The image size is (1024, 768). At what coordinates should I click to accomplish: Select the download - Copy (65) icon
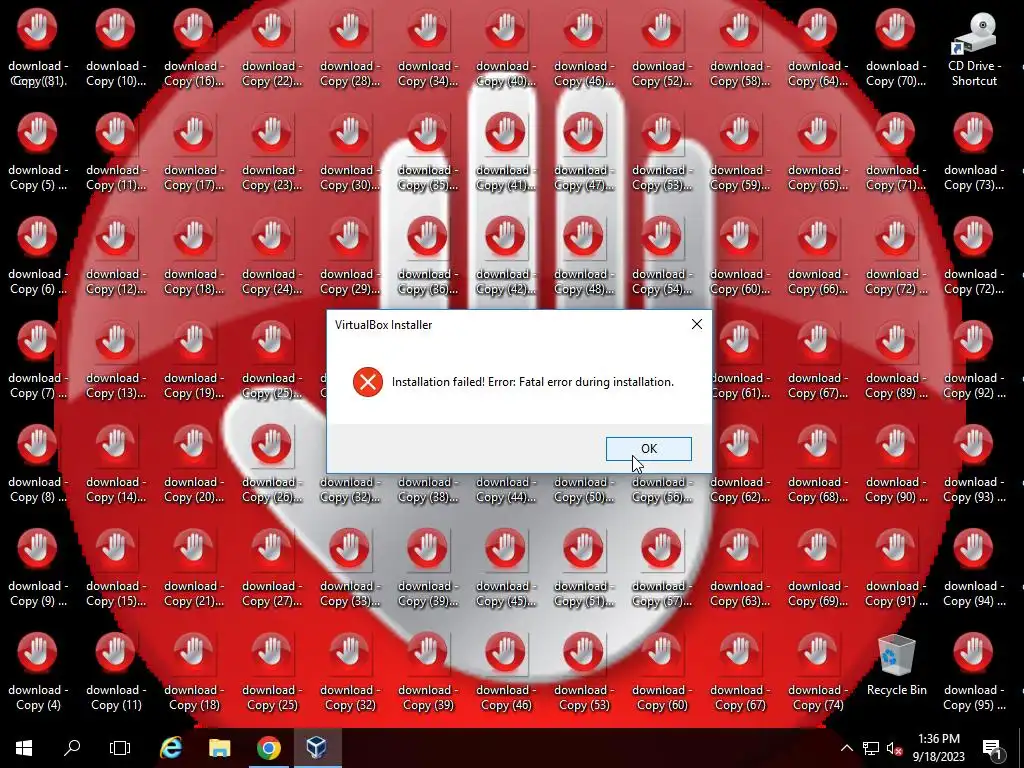click(x=818, y=154)
